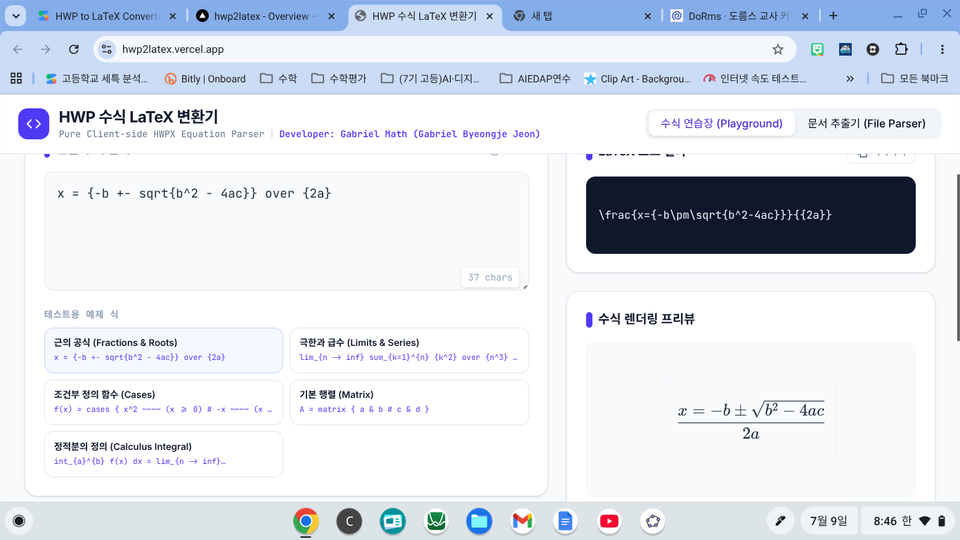
Task: Click the green extension icon in toolbar
Action: [x=817, y=49]
